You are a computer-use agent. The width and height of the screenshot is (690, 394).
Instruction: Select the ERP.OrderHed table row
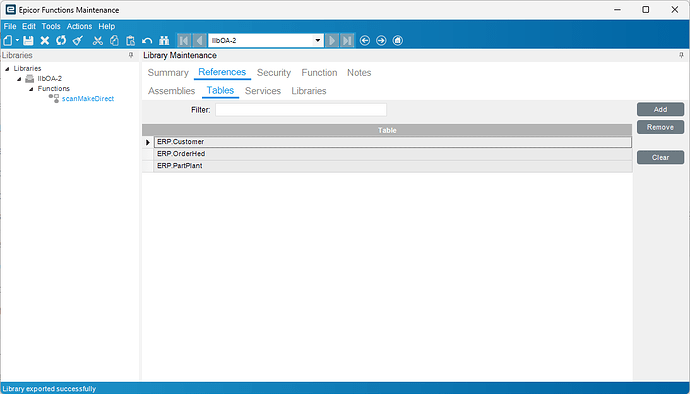click(393, 154)
